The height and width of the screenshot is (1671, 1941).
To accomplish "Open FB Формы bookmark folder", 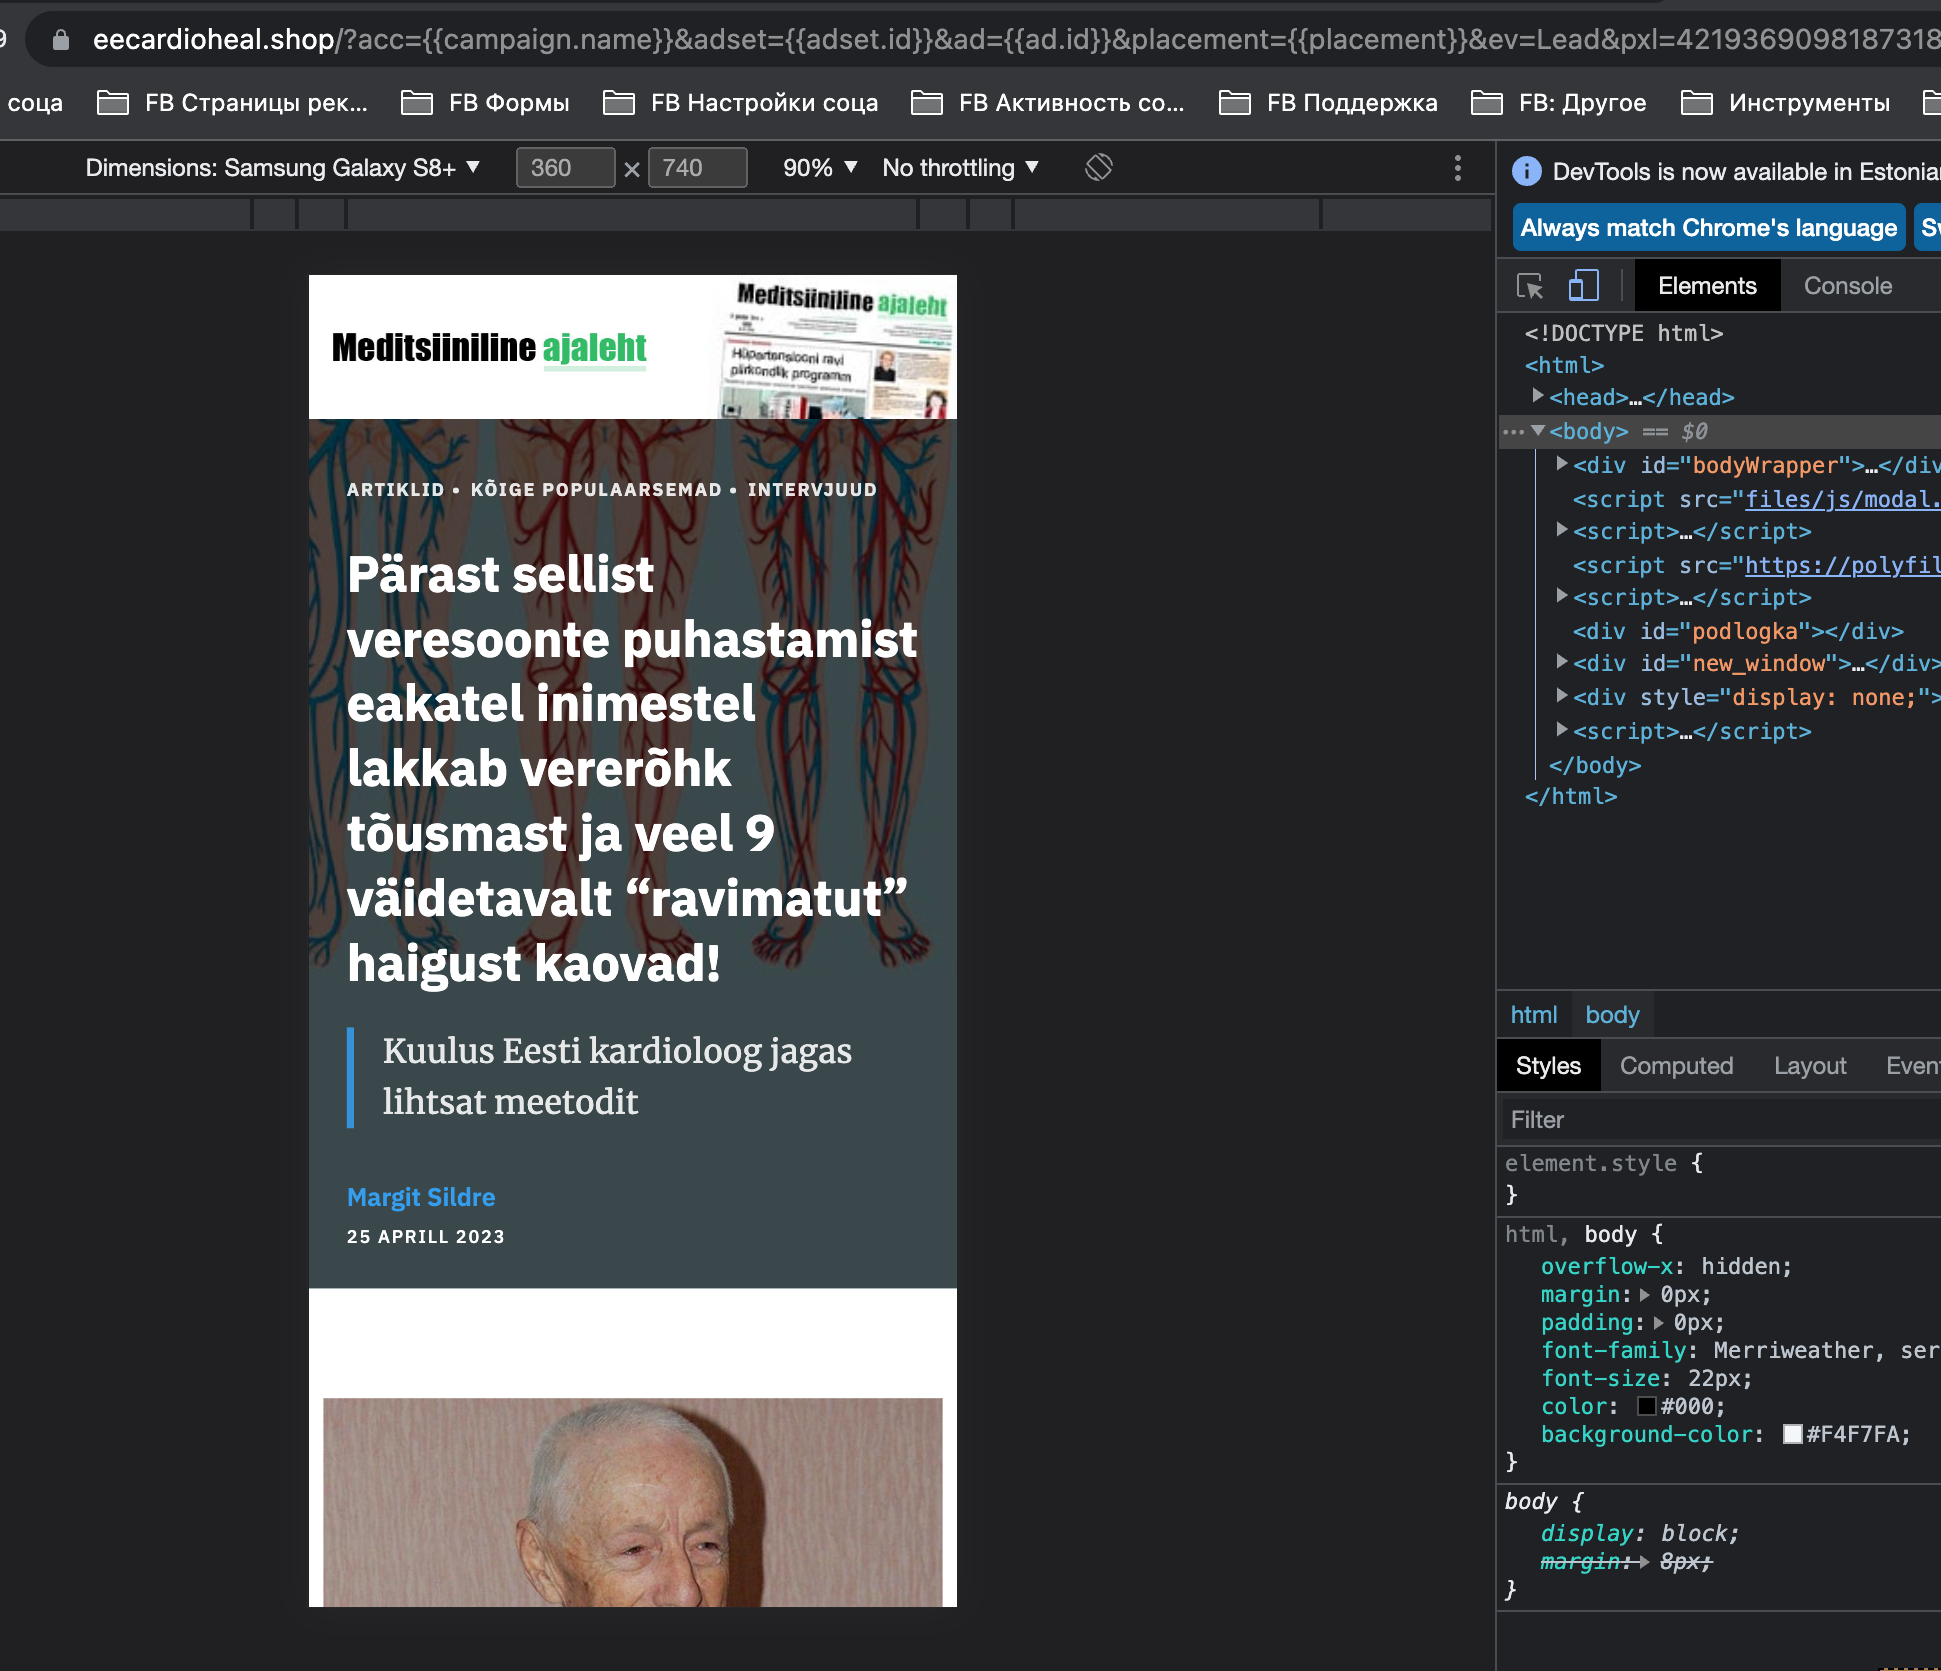I will coord(485,103).
